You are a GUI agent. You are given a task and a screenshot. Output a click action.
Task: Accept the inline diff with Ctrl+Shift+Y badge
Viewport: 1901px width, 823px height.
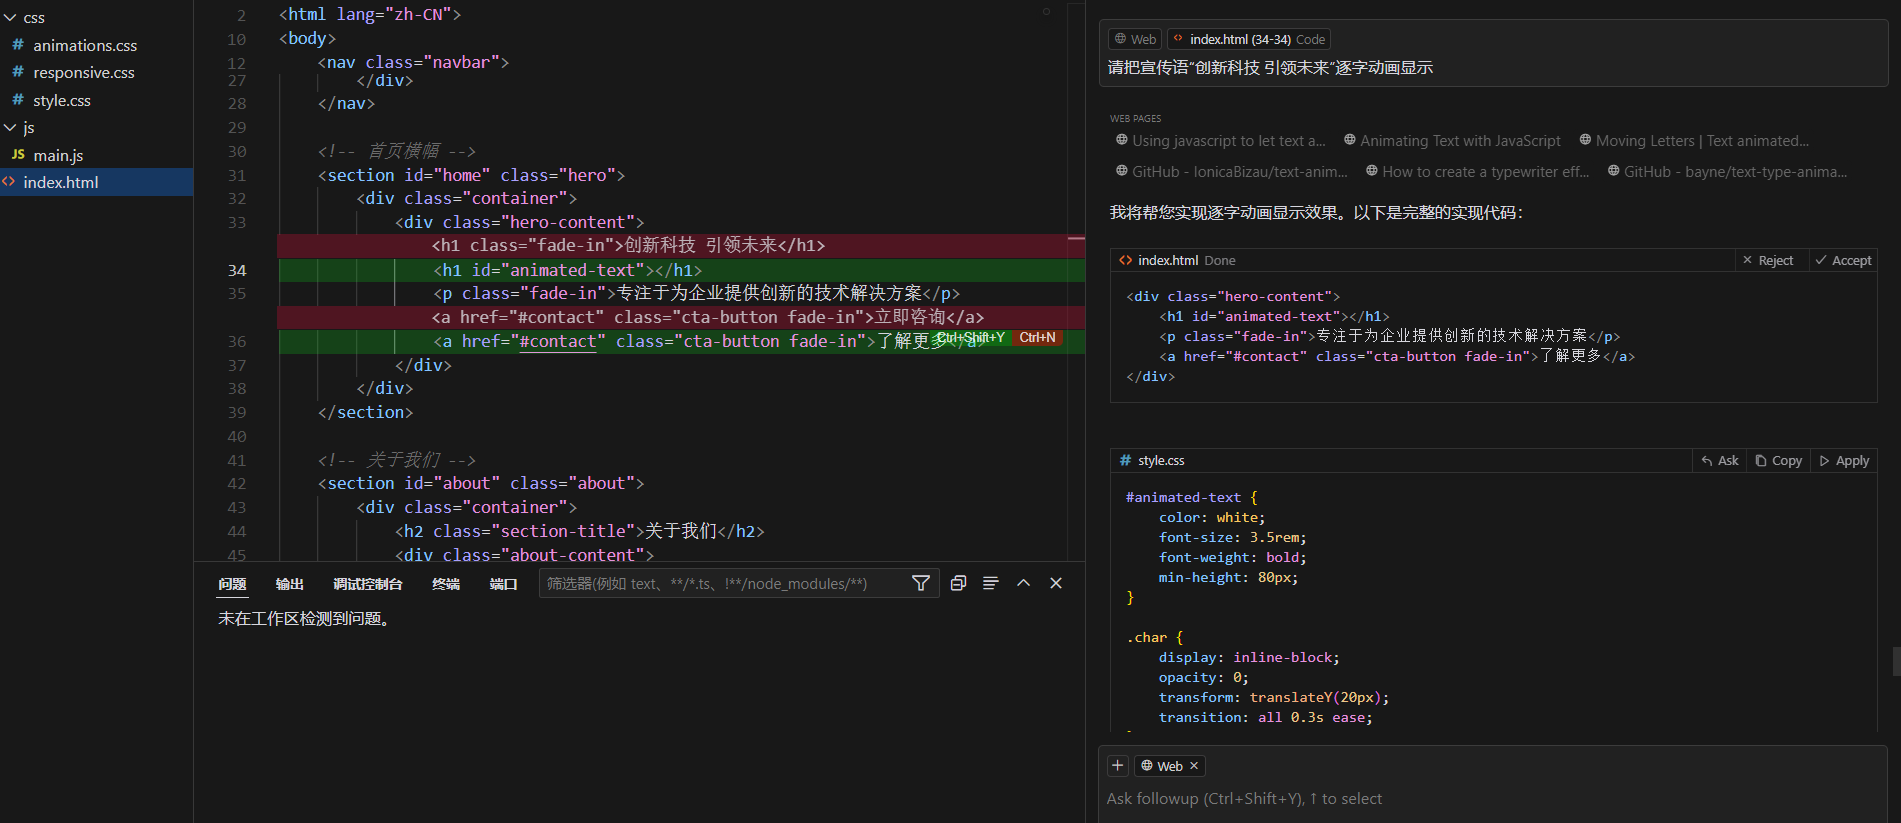(x=971, y=338)
